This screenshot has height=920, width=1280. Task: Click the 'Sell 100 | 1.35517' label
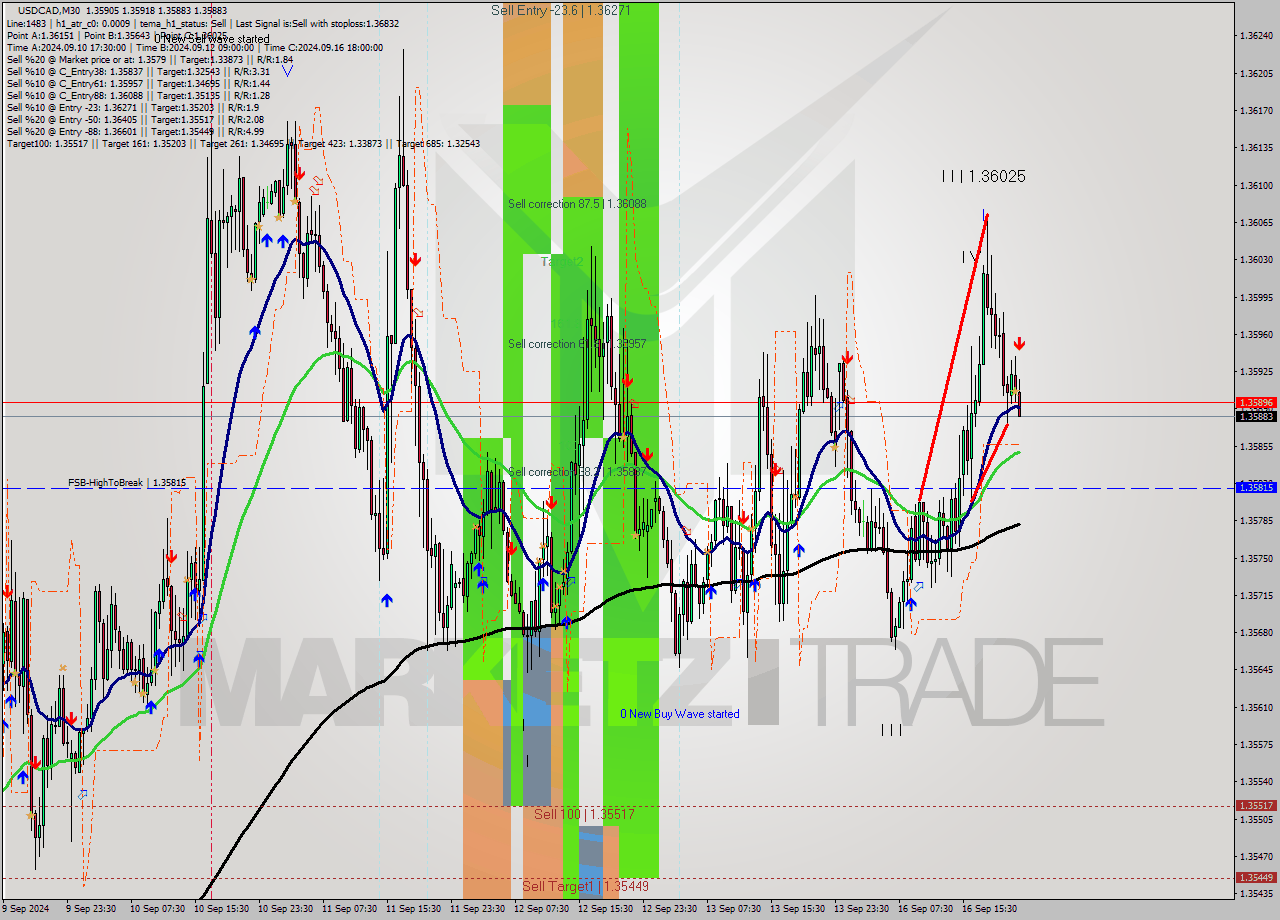click(x=584, y=815)
